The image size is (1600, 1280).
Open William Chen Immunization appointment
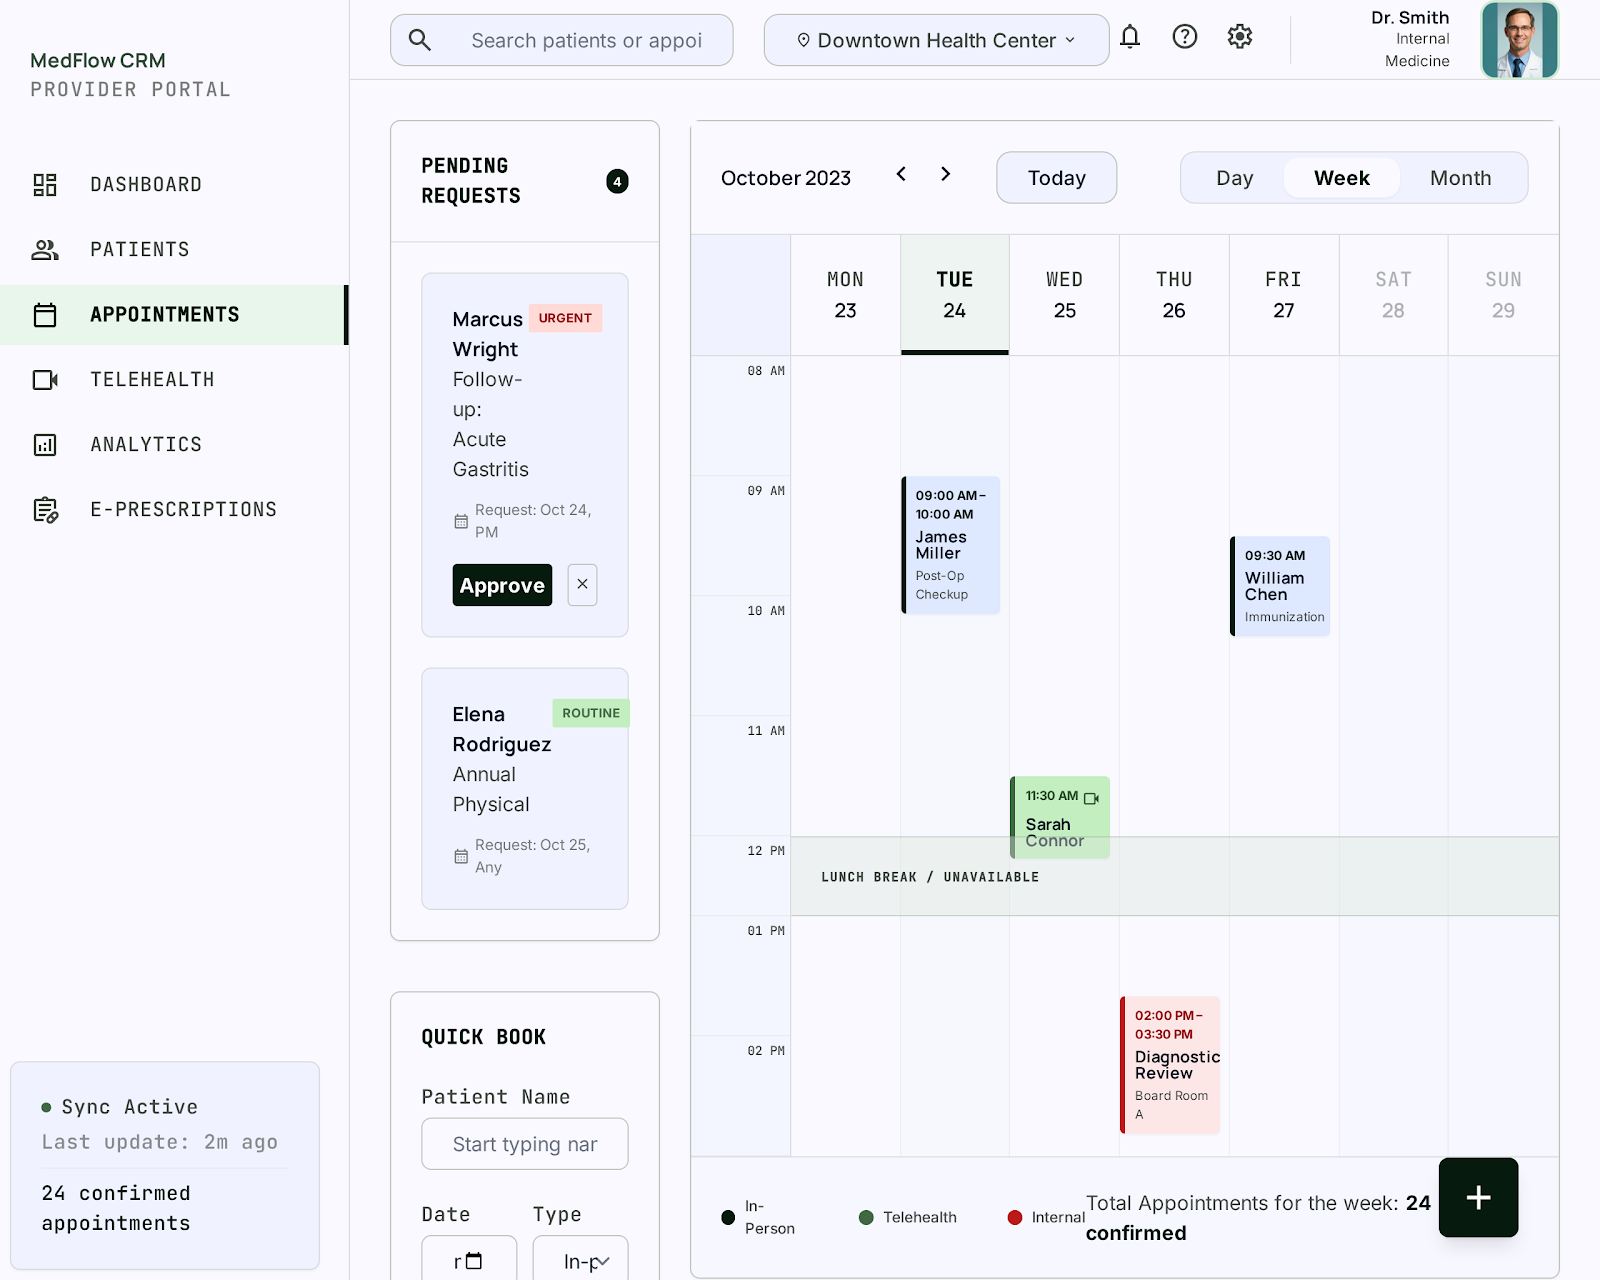click(x=1280, y=586)
